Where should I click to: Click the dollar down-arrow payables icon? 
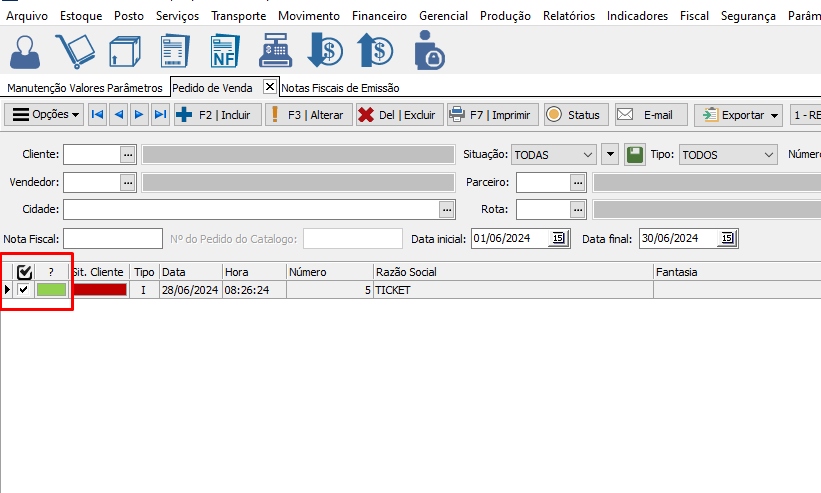[325, 50]
